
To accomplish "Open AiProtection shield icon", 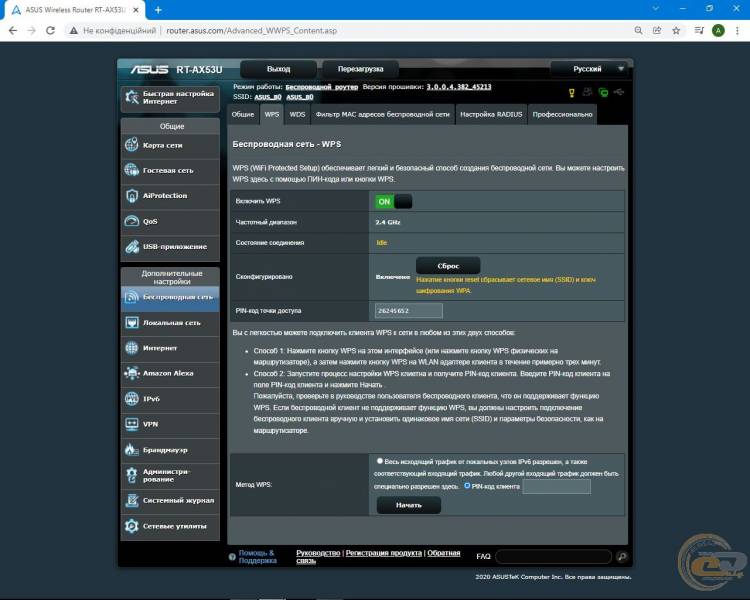I will pos(132,195).
